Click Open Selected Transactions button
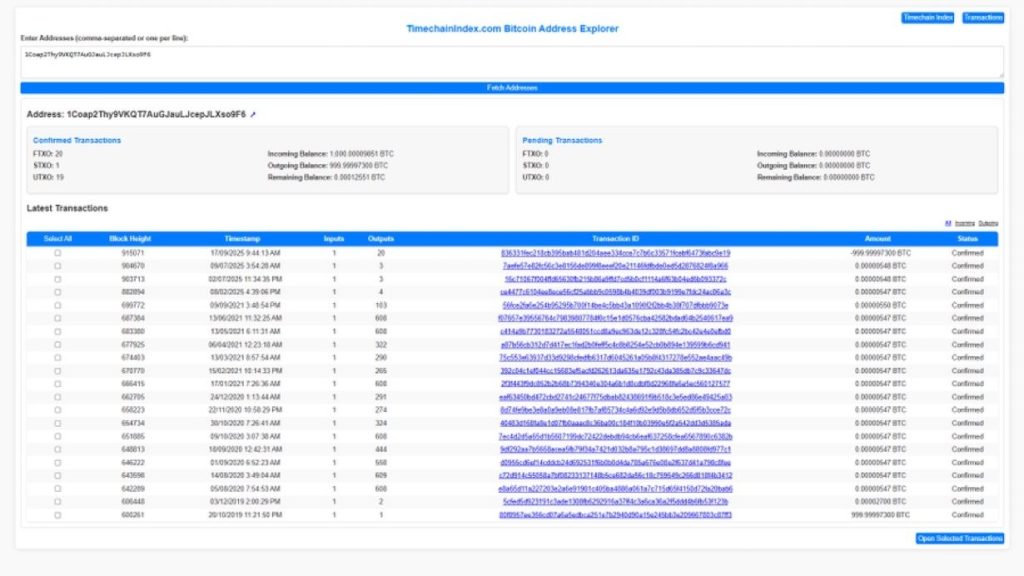1024x576 pixels. pyautogui.click(x=960, y=539)
